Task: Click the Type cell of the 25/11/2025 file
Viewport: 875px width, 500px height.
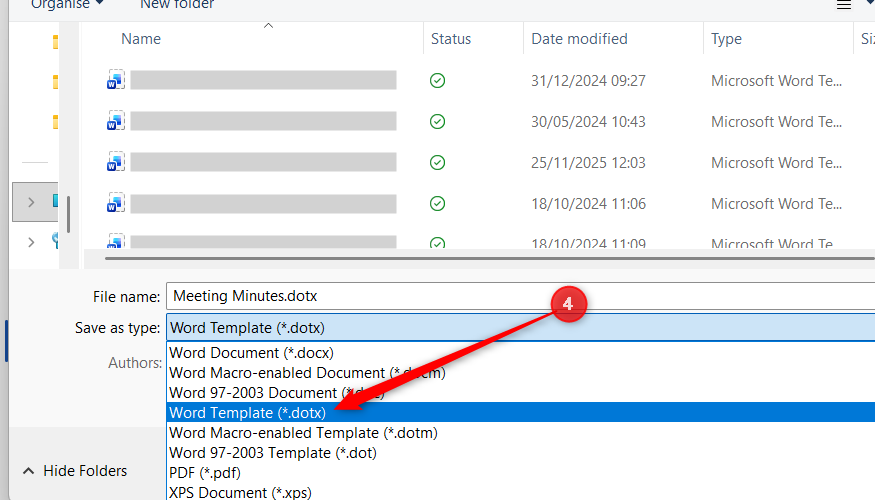Action: point(776,163)
